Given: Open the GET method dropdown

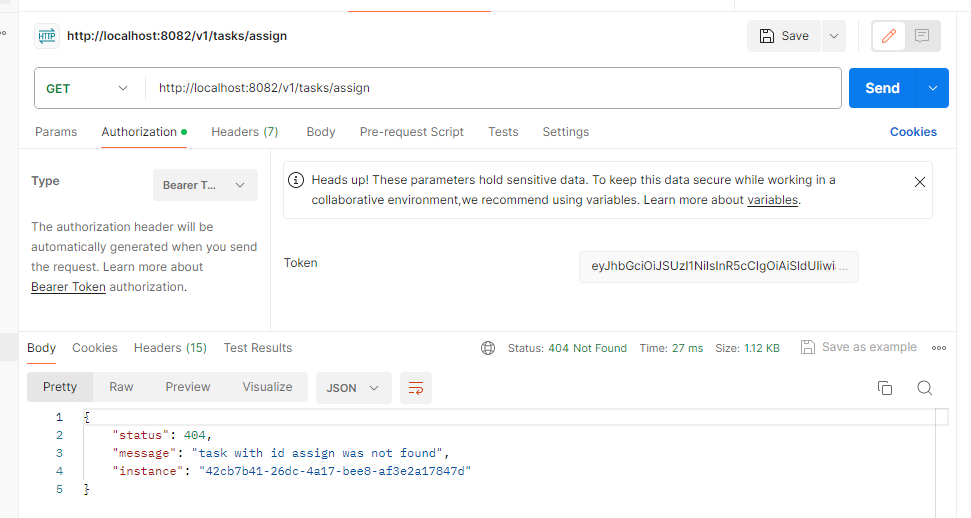Looking at the screenshot, I should [x=86, y=88].
